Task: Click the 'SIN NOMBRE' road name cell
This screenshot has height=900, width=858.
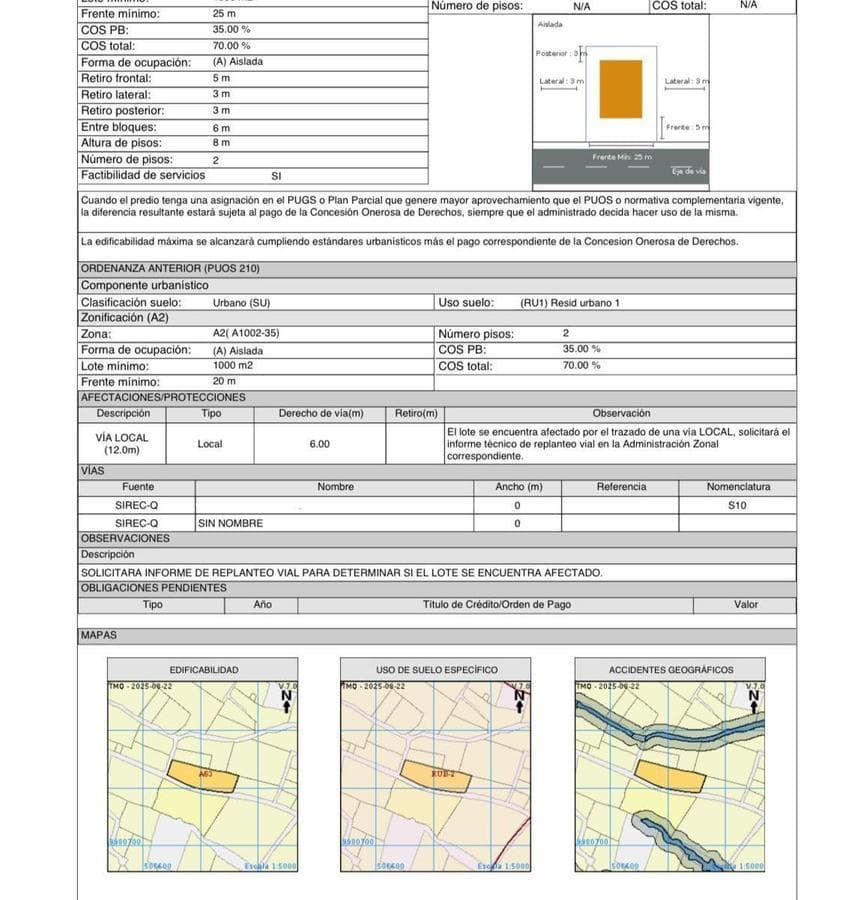Action: (x=334, y=523)
